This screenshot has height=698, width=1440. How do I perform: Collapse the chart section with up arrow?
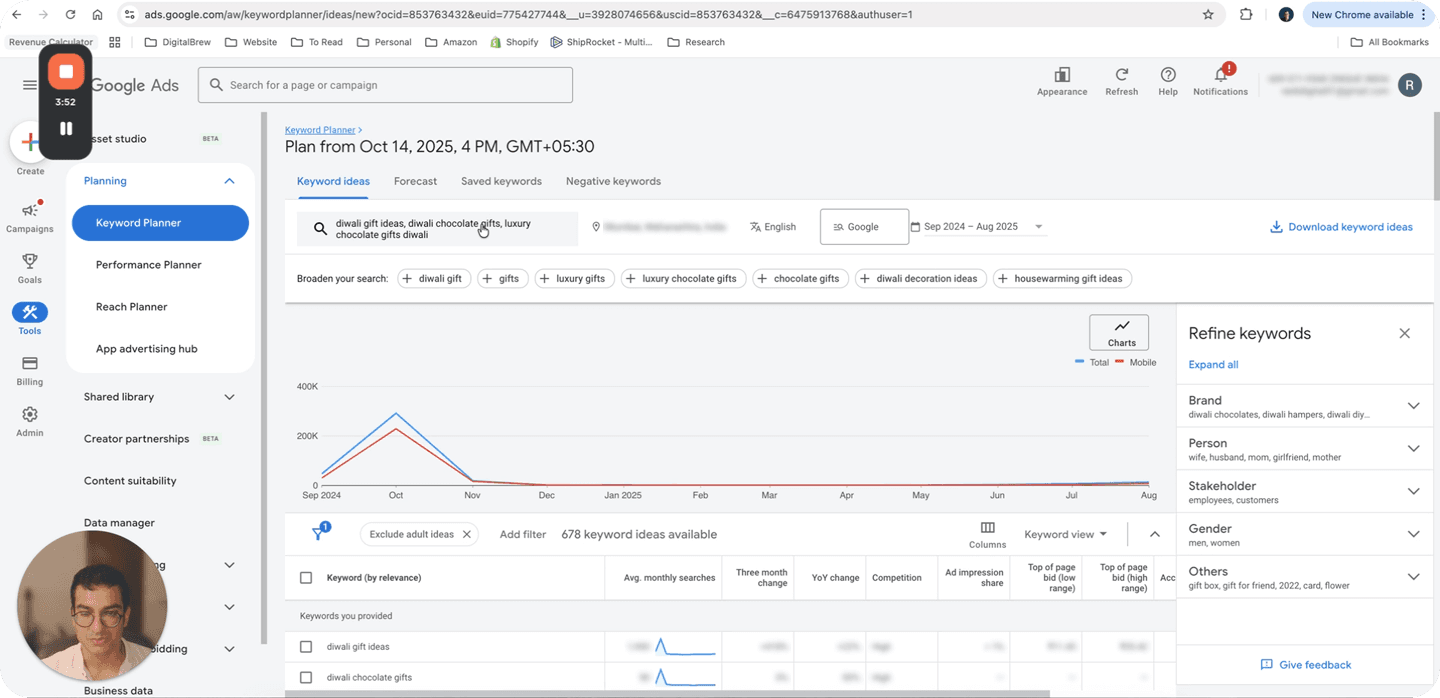(1155, 534)
